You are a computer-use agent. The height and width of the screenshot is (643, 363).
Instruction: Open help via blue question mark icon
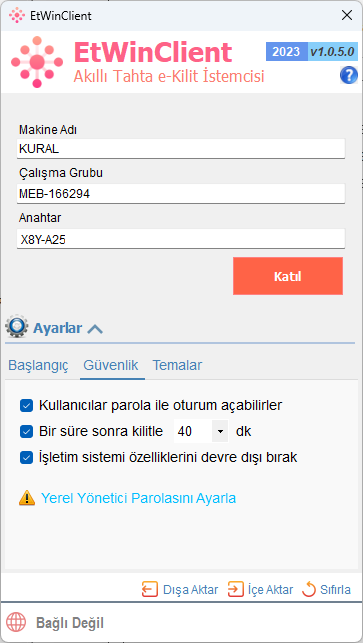(349, 76)
